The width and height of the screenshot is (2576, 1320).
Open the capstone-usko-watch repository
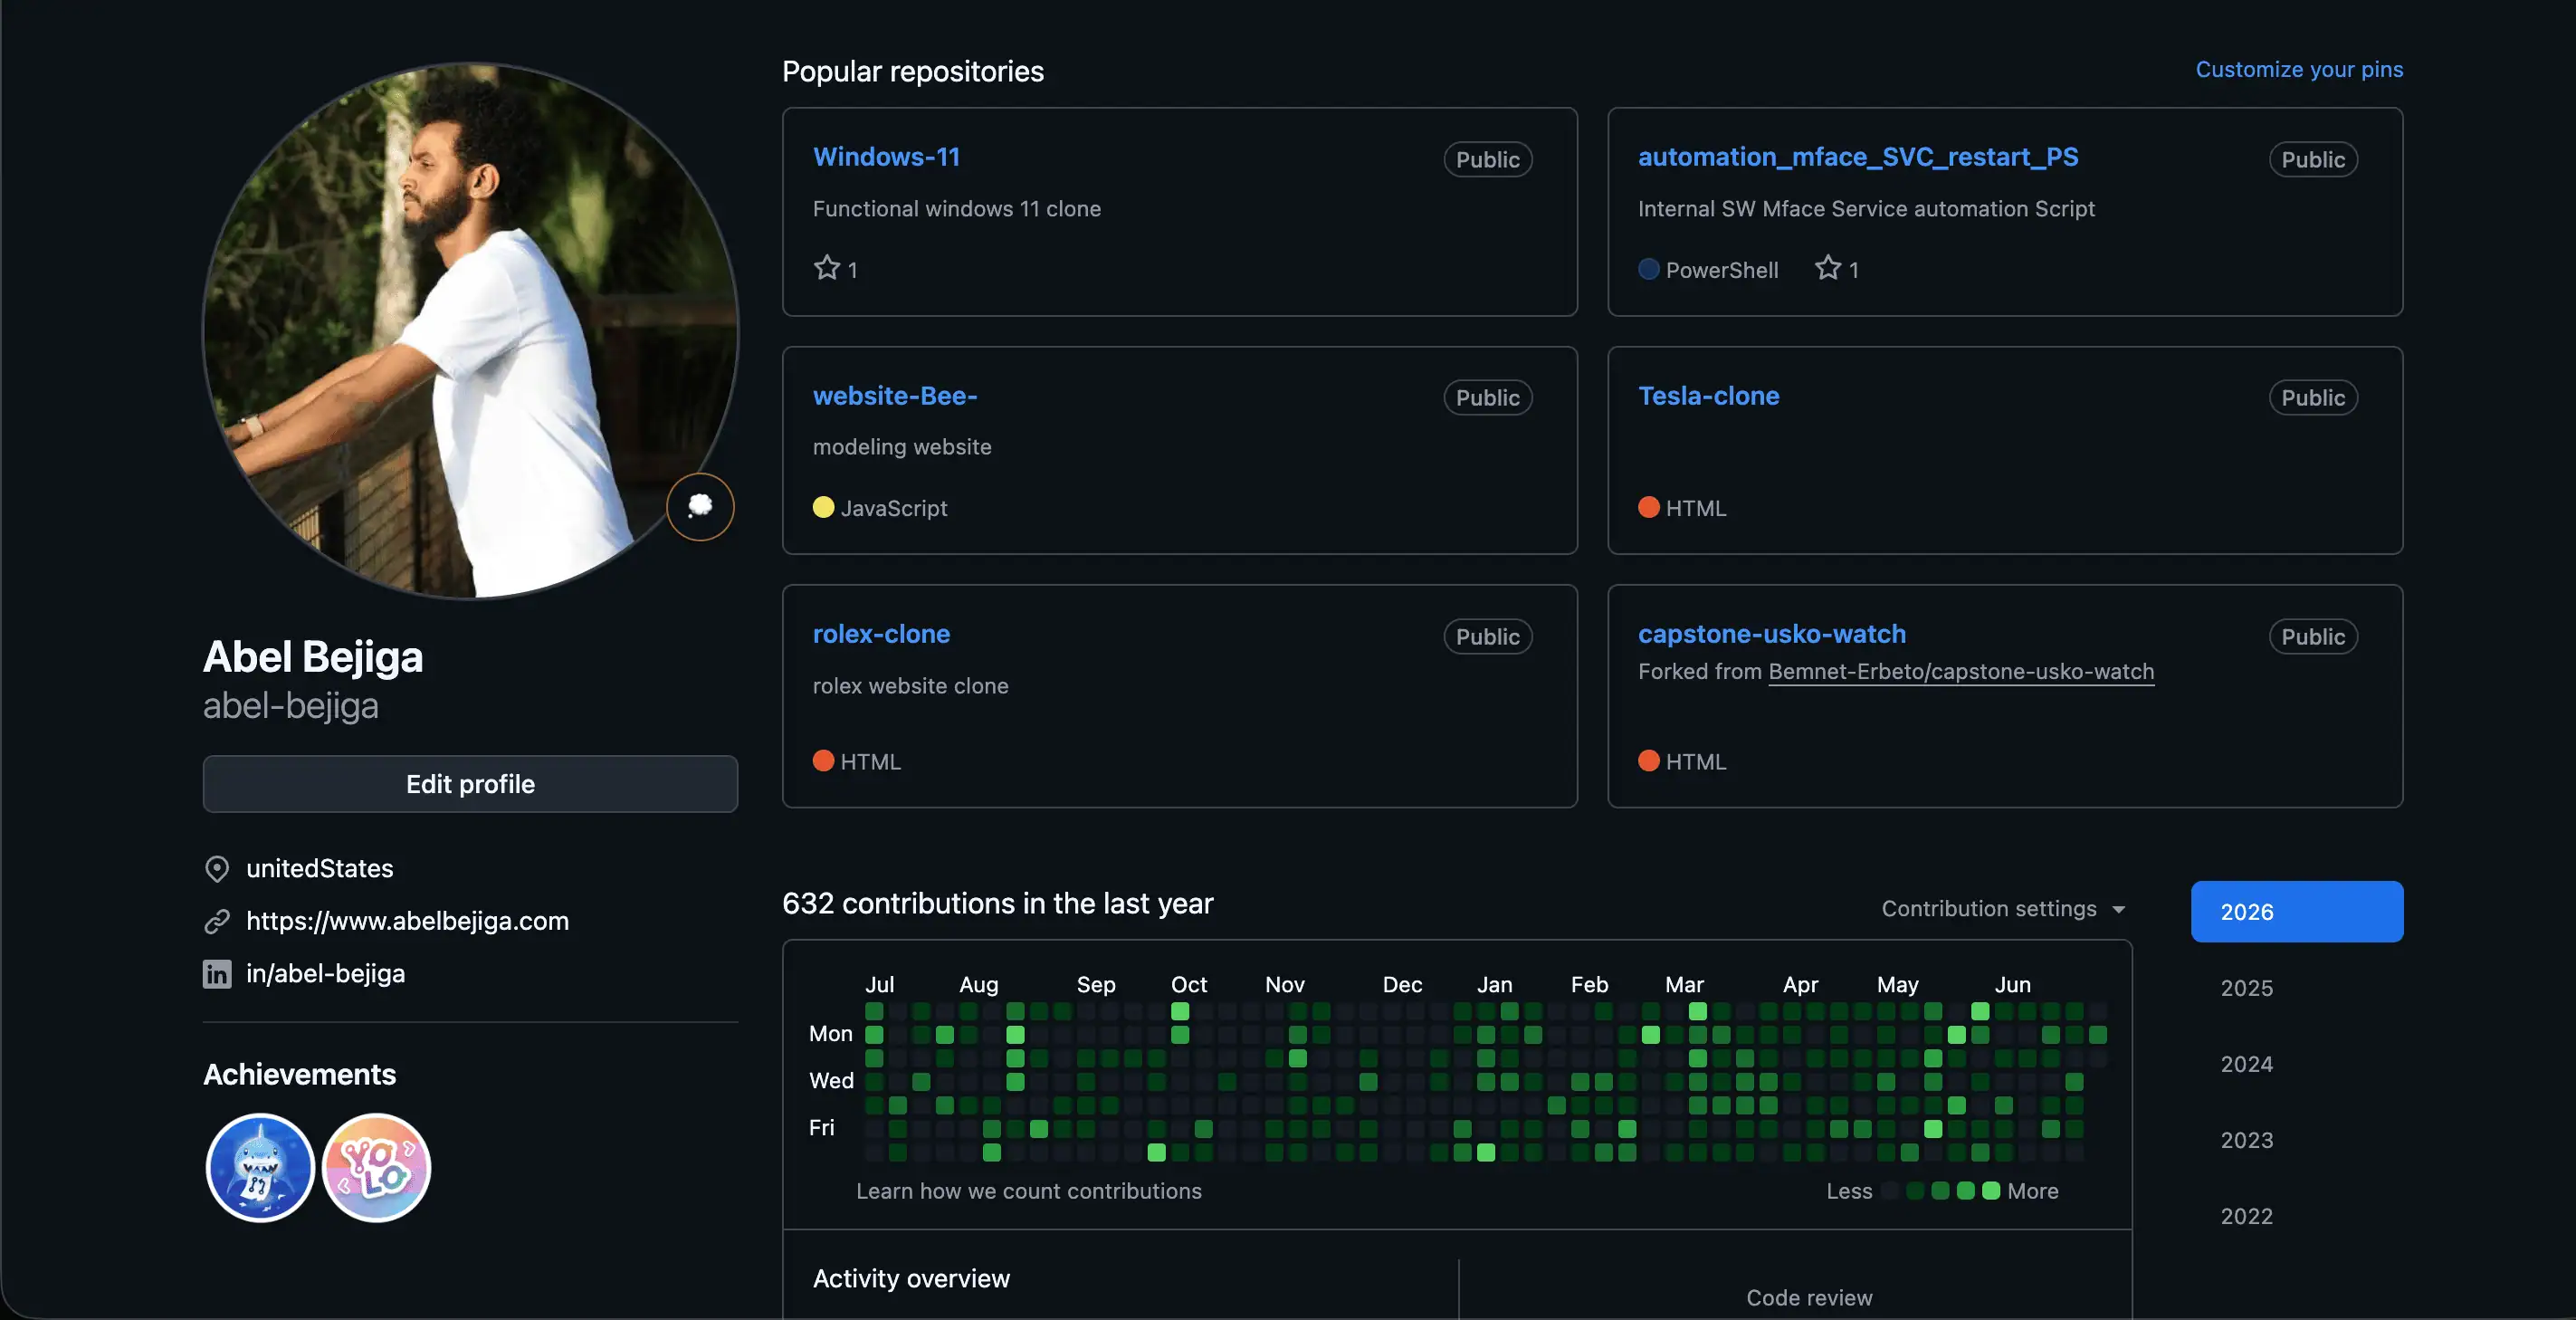[1771, 634]
